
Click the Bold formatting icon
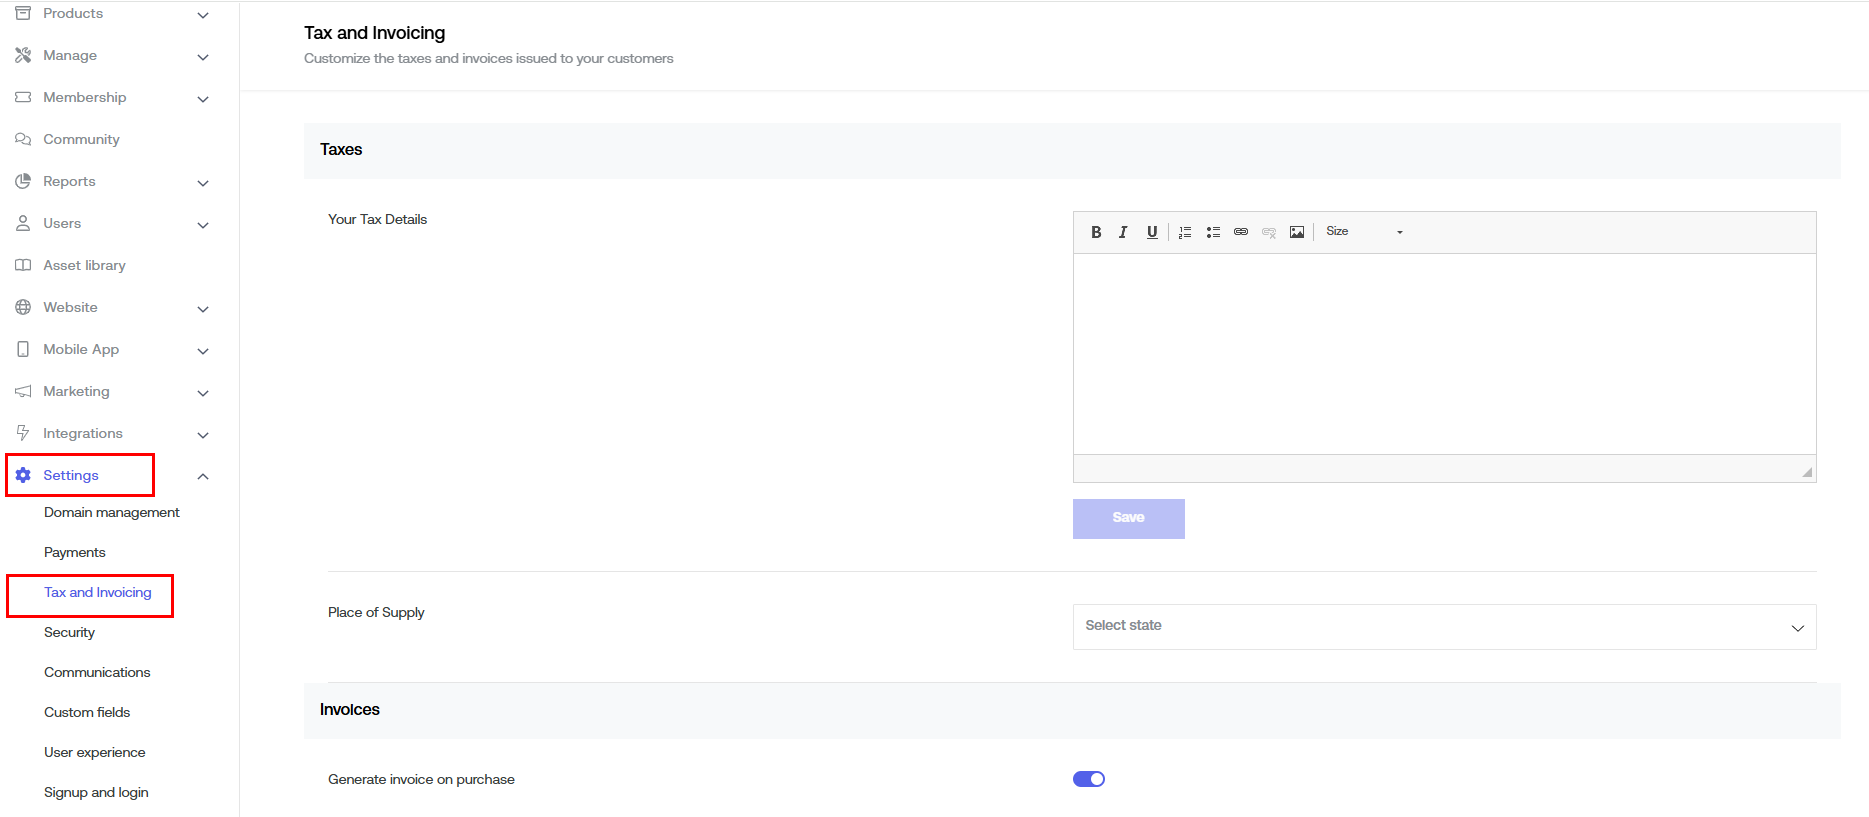[1096, 232]
